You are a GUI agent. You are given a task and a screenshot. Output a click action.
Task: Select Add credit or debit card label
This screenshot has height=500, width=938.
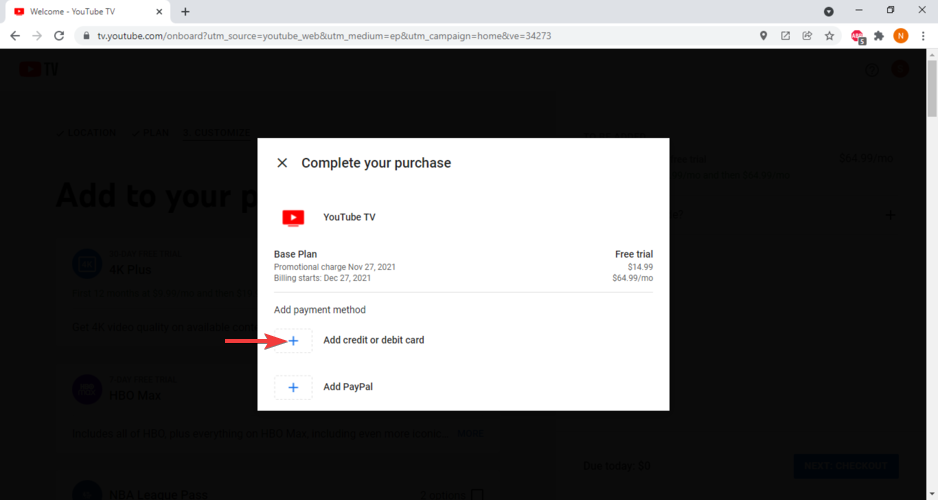coord(373,341)
